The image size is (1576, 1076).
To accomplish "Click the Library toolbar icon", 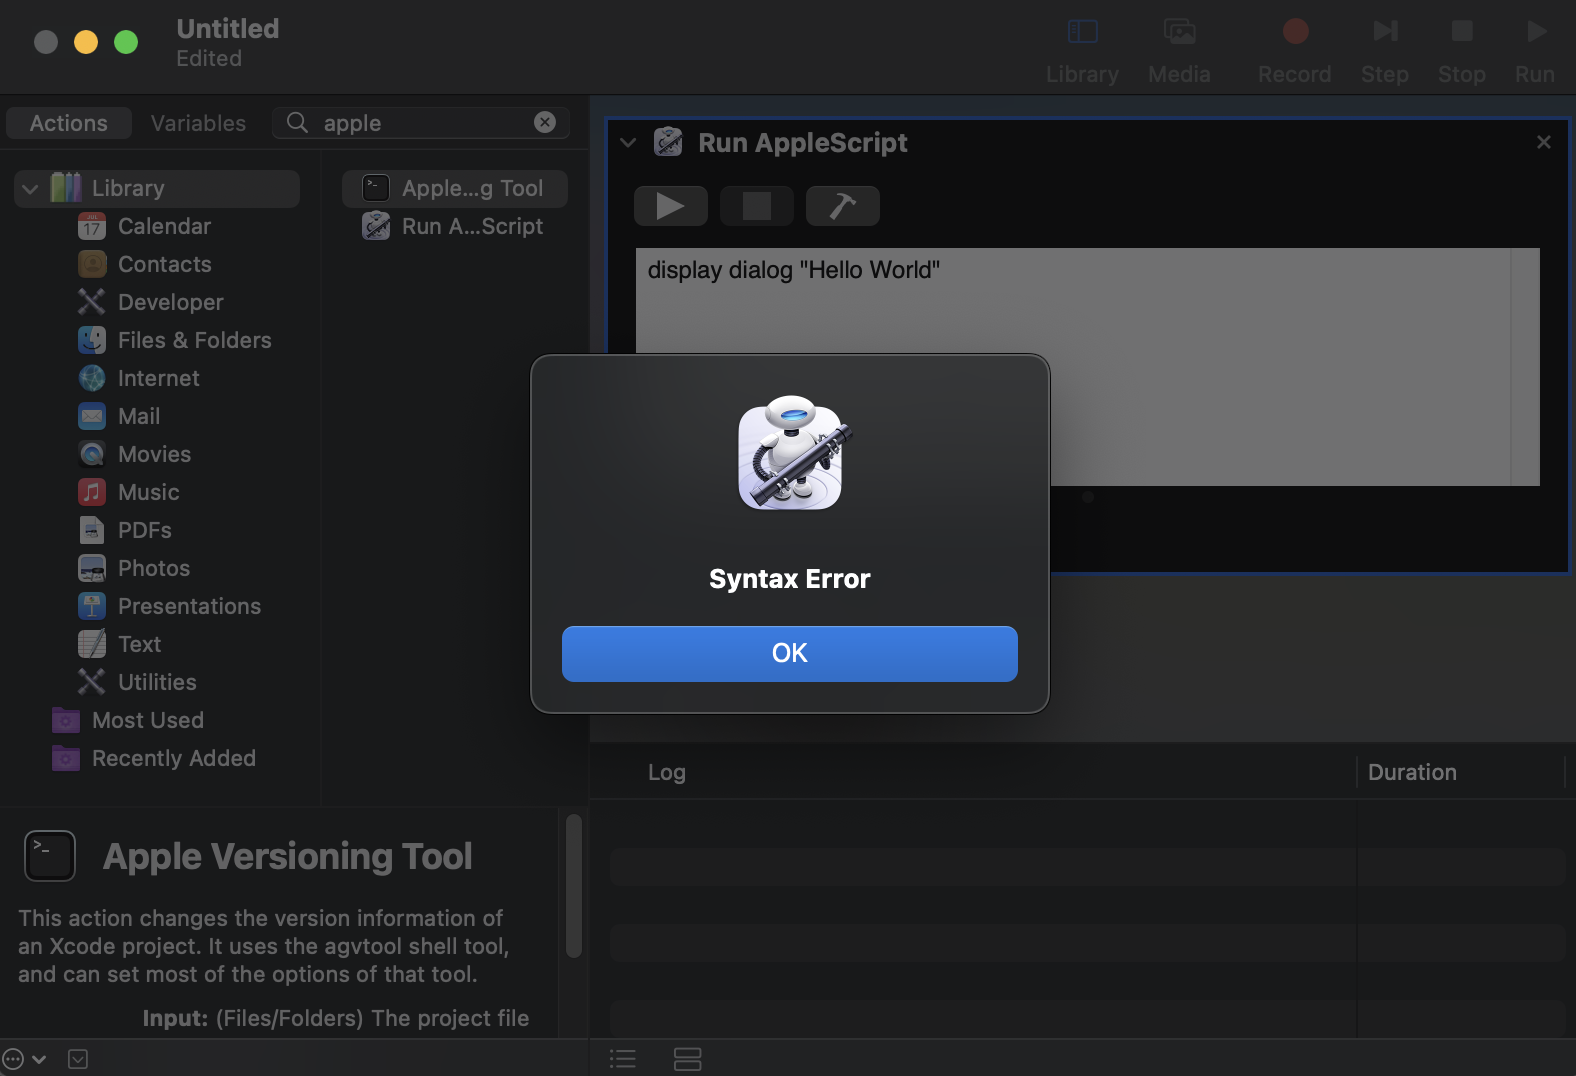I will 1082,32.
